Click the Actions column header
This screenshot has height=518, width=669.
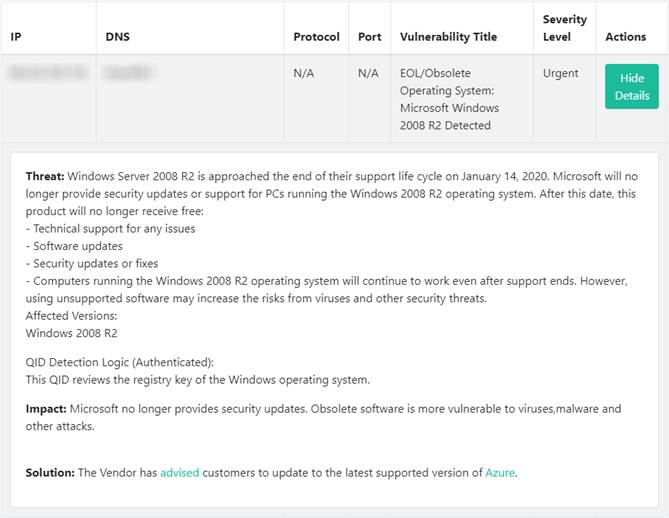tap(626, 37)
